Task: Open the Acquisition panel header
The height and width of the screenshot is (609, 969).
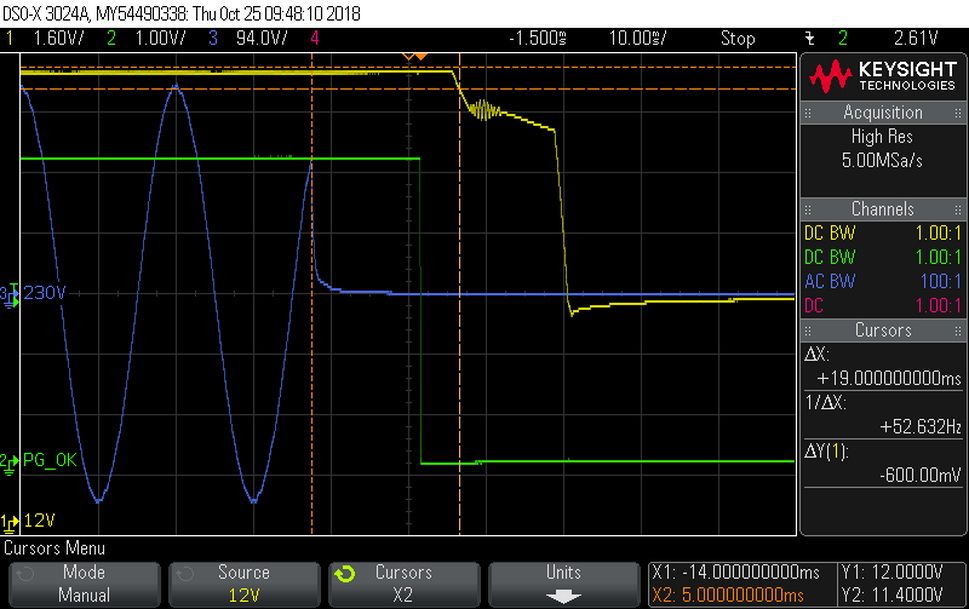Action: pos(883,113)
